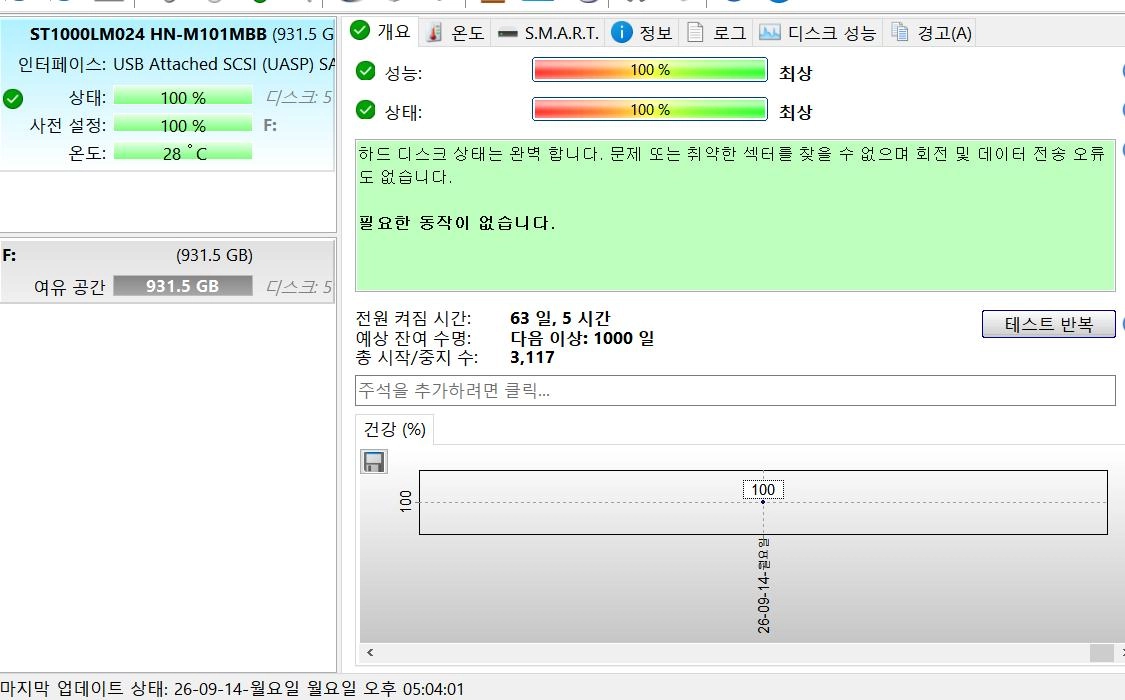Click the 온도 28 °C temperature bar
Screen dimensions: 1125x700
coord(183,153)
